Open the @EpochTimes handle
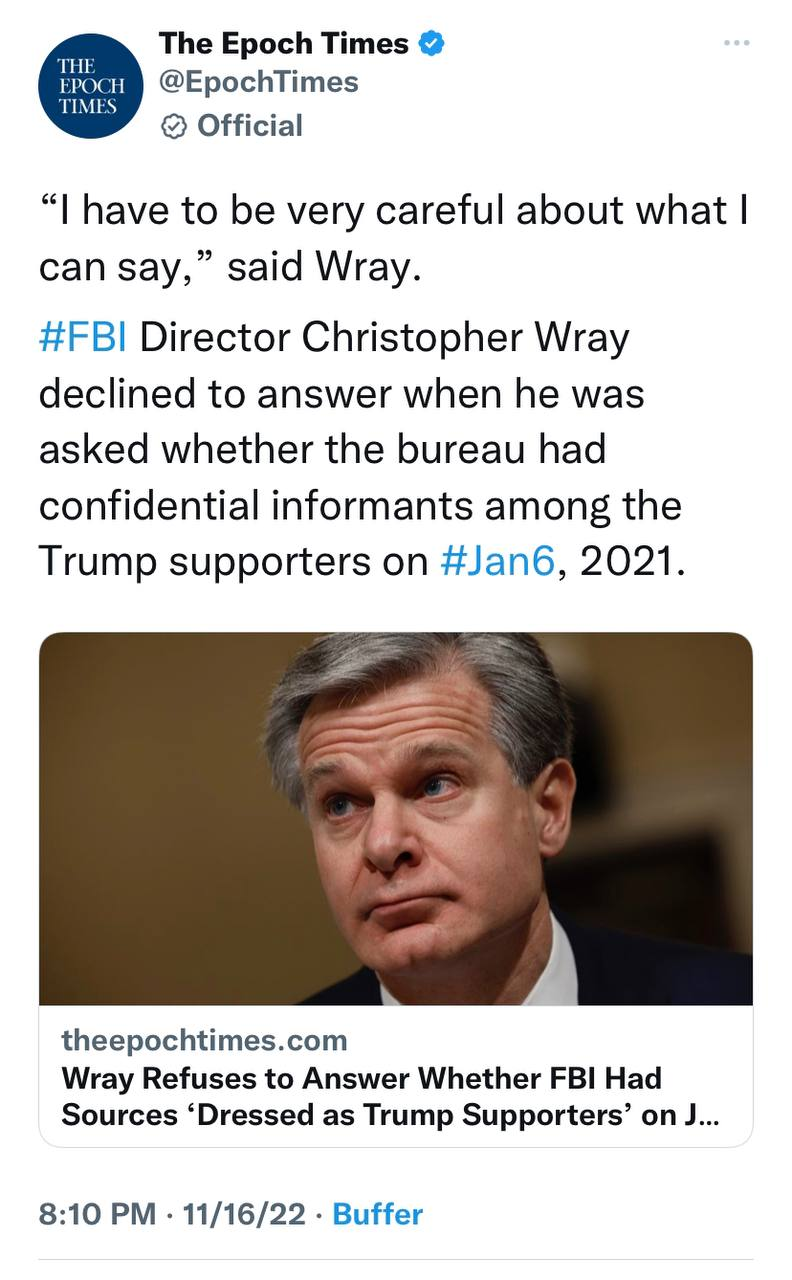This screenshot has width=792, height=1280. pyautogui.click(x=258, y=82)
